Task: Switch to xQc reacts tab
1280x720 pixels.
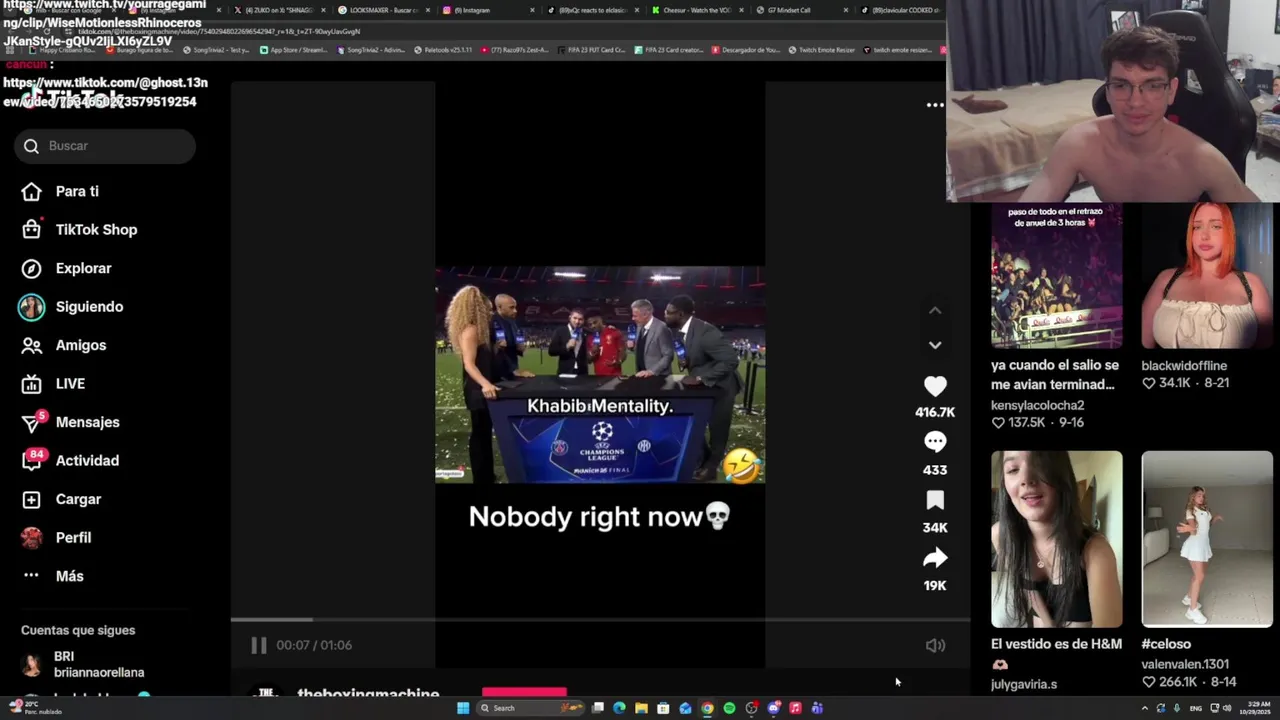Action: (593, 10)
